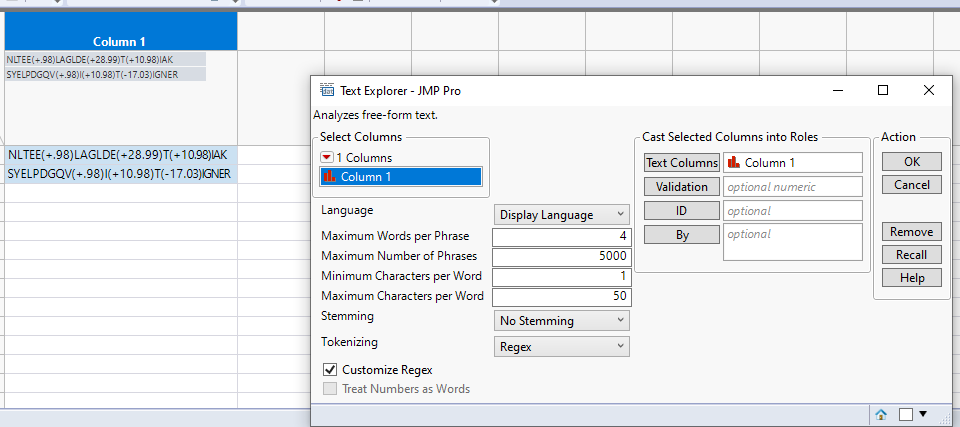Viewport: 960px width, 427px height.
Task: Open the Language dropdown
Action: (x=562, y=215)
